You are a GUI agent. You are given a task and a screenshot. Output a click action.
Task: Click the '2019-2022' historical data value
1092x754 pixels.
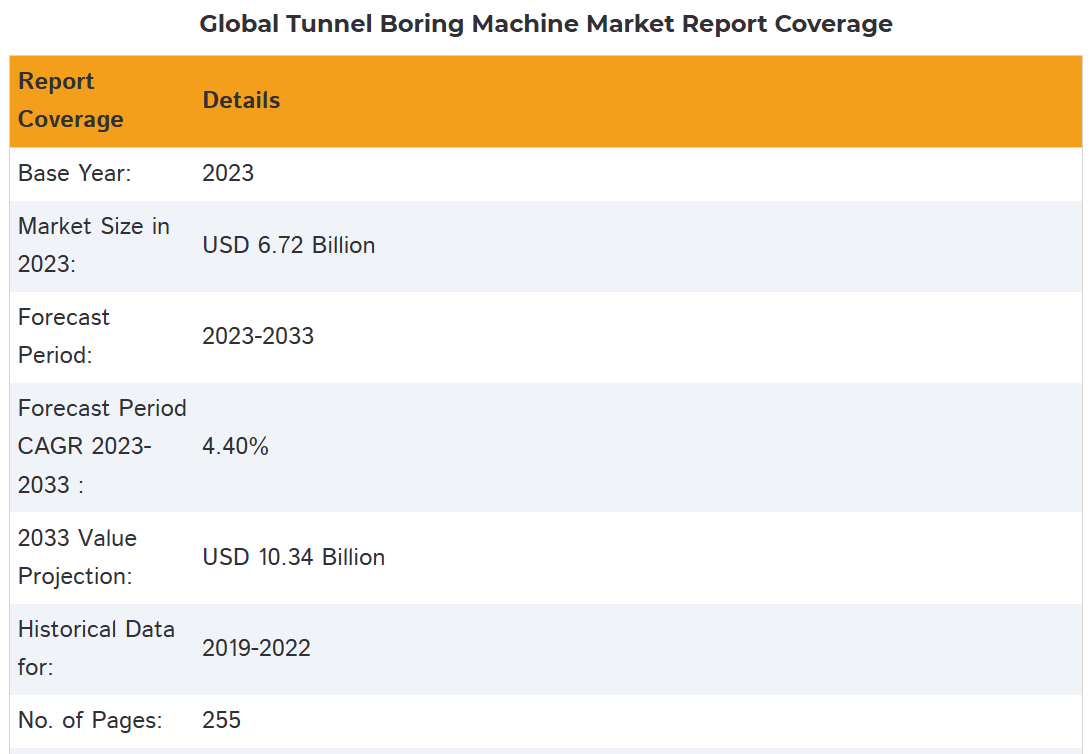point(256,648)
